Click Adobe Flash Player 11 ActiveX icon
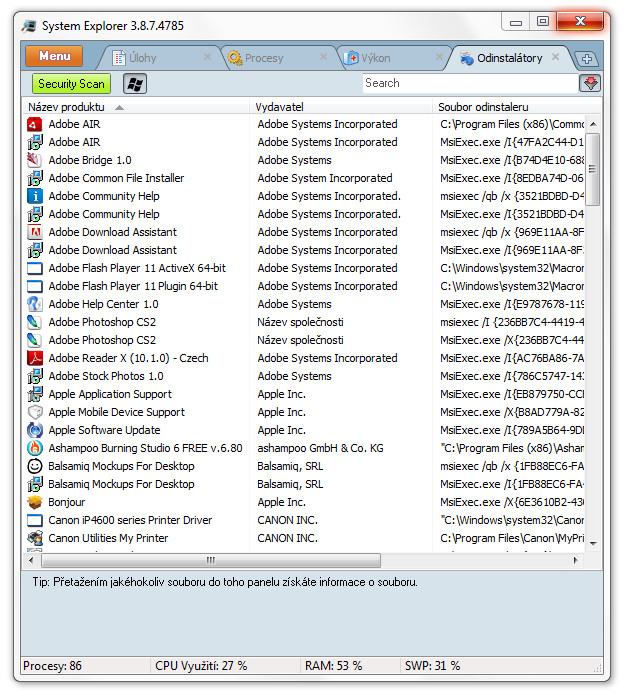This screenshot has width=625, height=695. (x=35, y=269)
